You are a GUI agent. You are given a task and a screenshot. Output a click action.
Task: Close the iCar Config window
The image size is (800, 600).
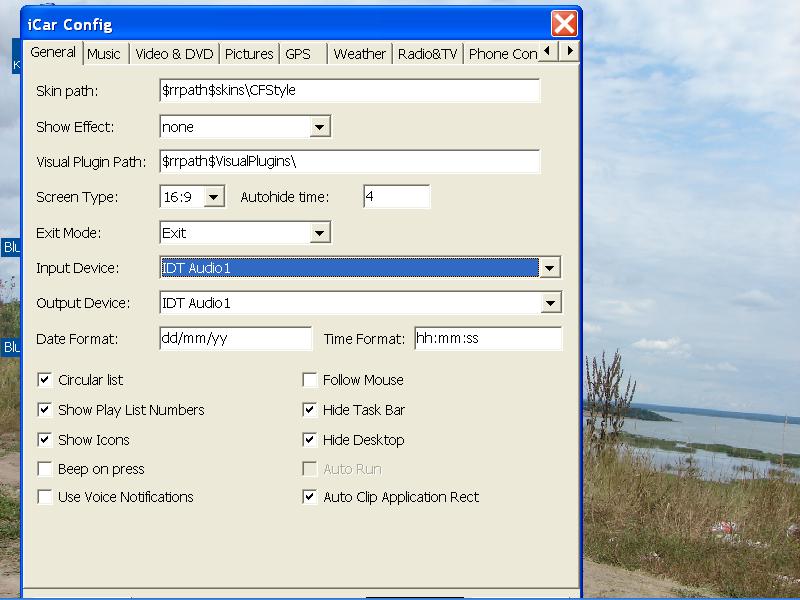tap(564, 24)
